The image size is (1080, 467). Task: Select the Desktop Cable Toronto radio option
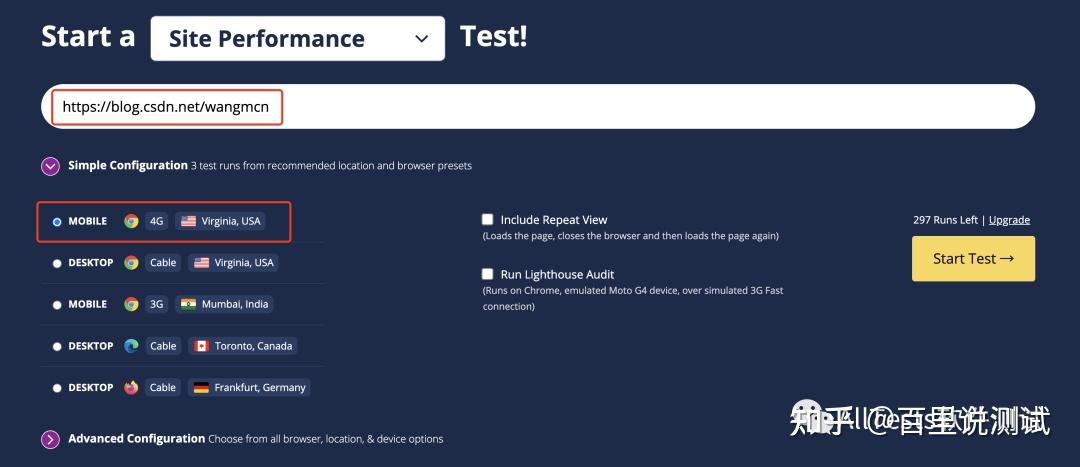[x=57, y=346]
